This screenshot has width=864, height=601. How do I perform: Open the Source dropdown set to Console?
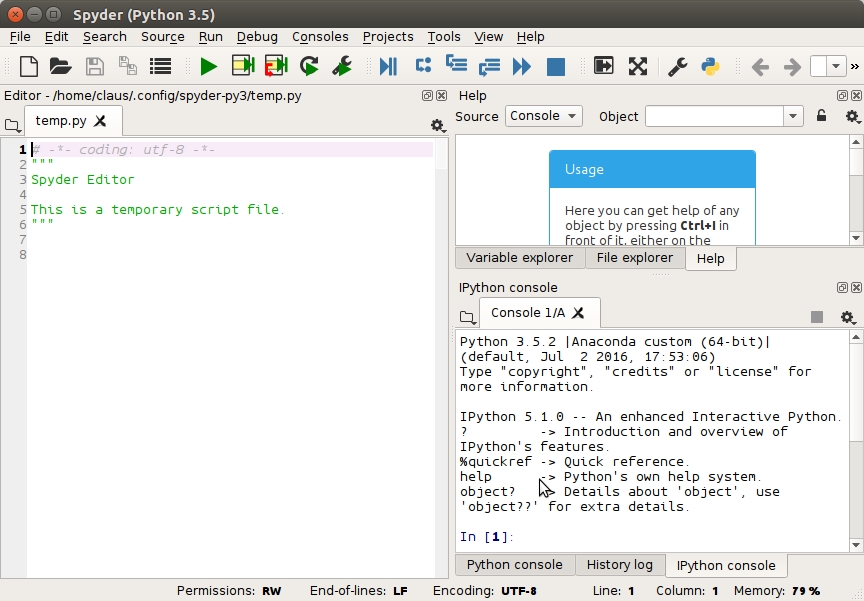pos(543,116)
